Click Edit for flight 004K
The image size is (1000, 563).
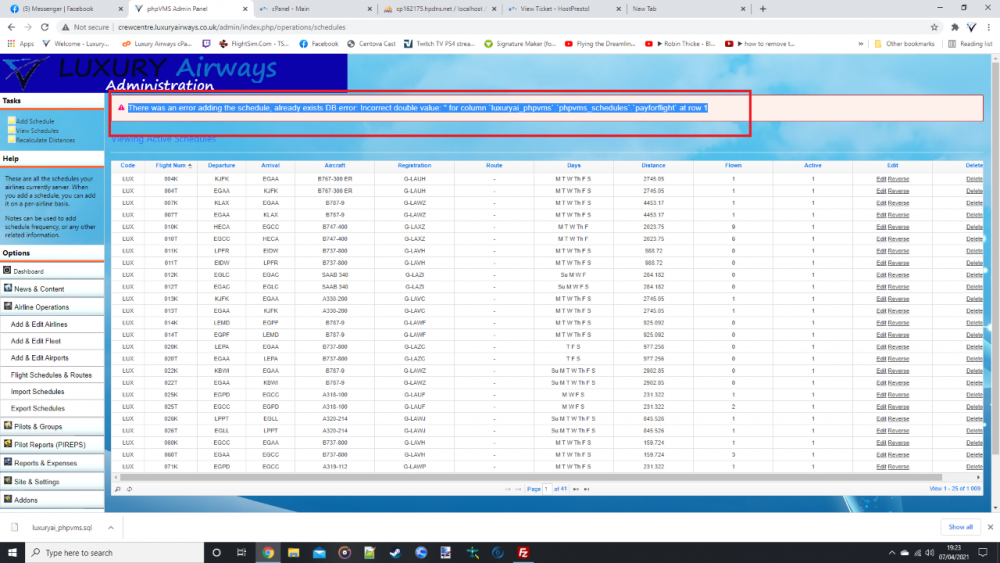coord(881,178)
